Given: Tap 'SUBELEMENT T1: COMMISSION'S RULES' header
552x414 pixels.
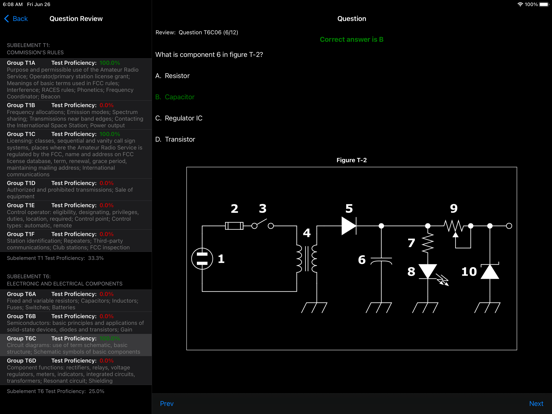Looking at the screenshot, I should [35, 49].
